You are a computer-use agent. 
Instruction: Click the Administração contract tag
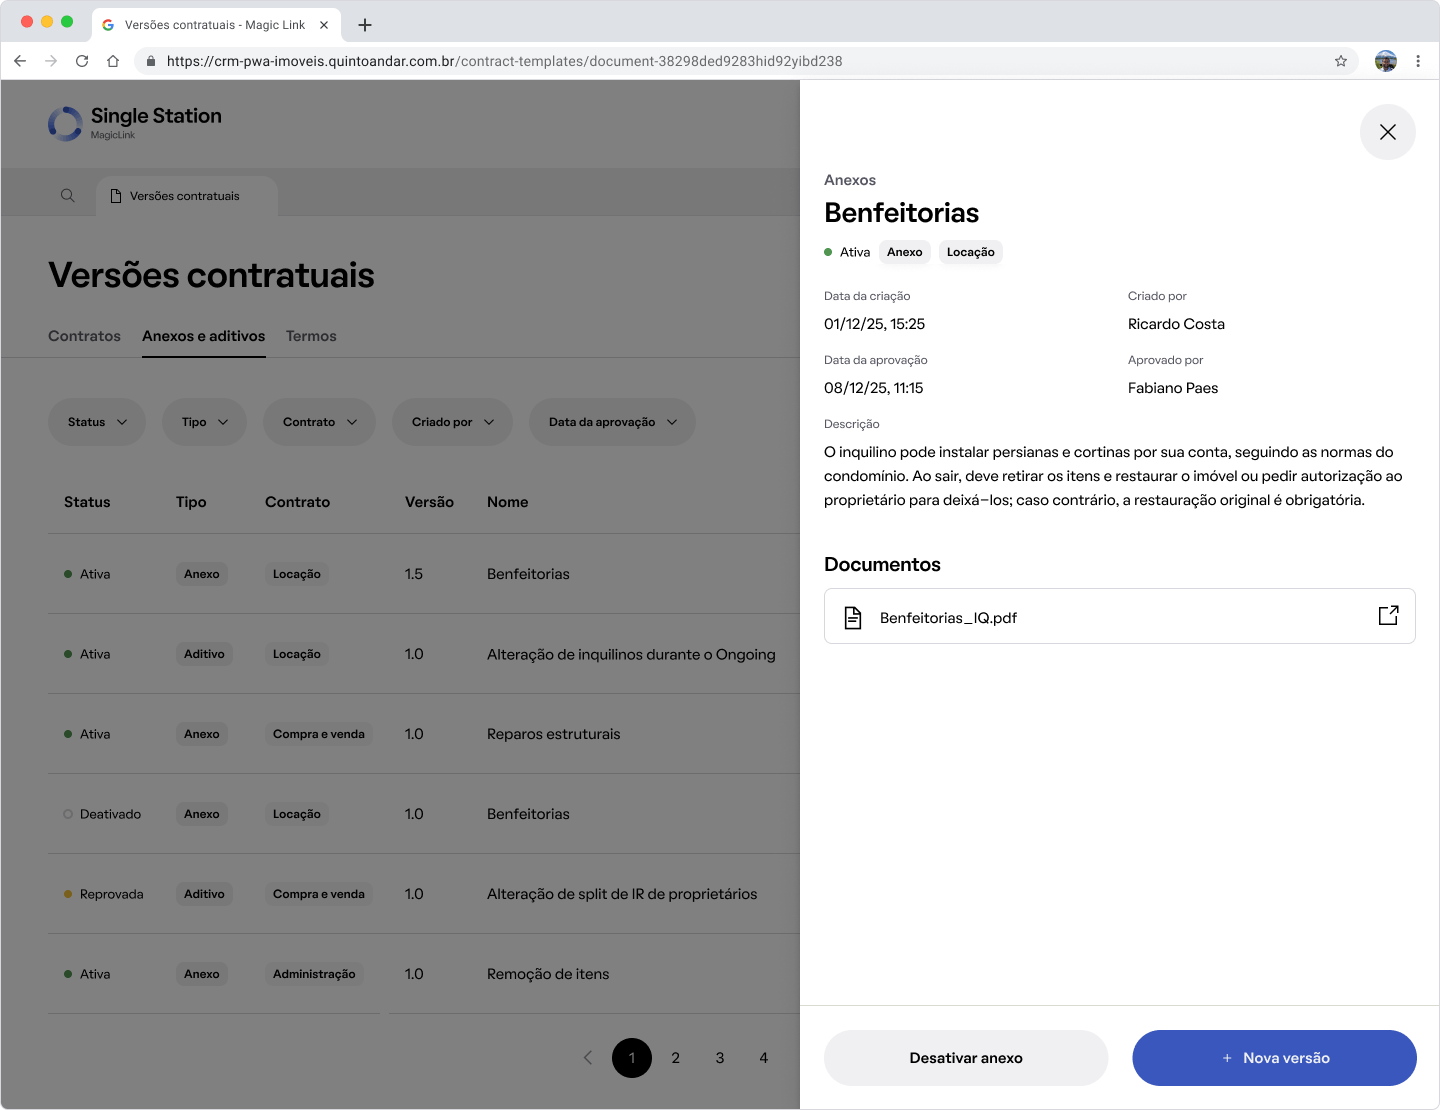(314, 974)
